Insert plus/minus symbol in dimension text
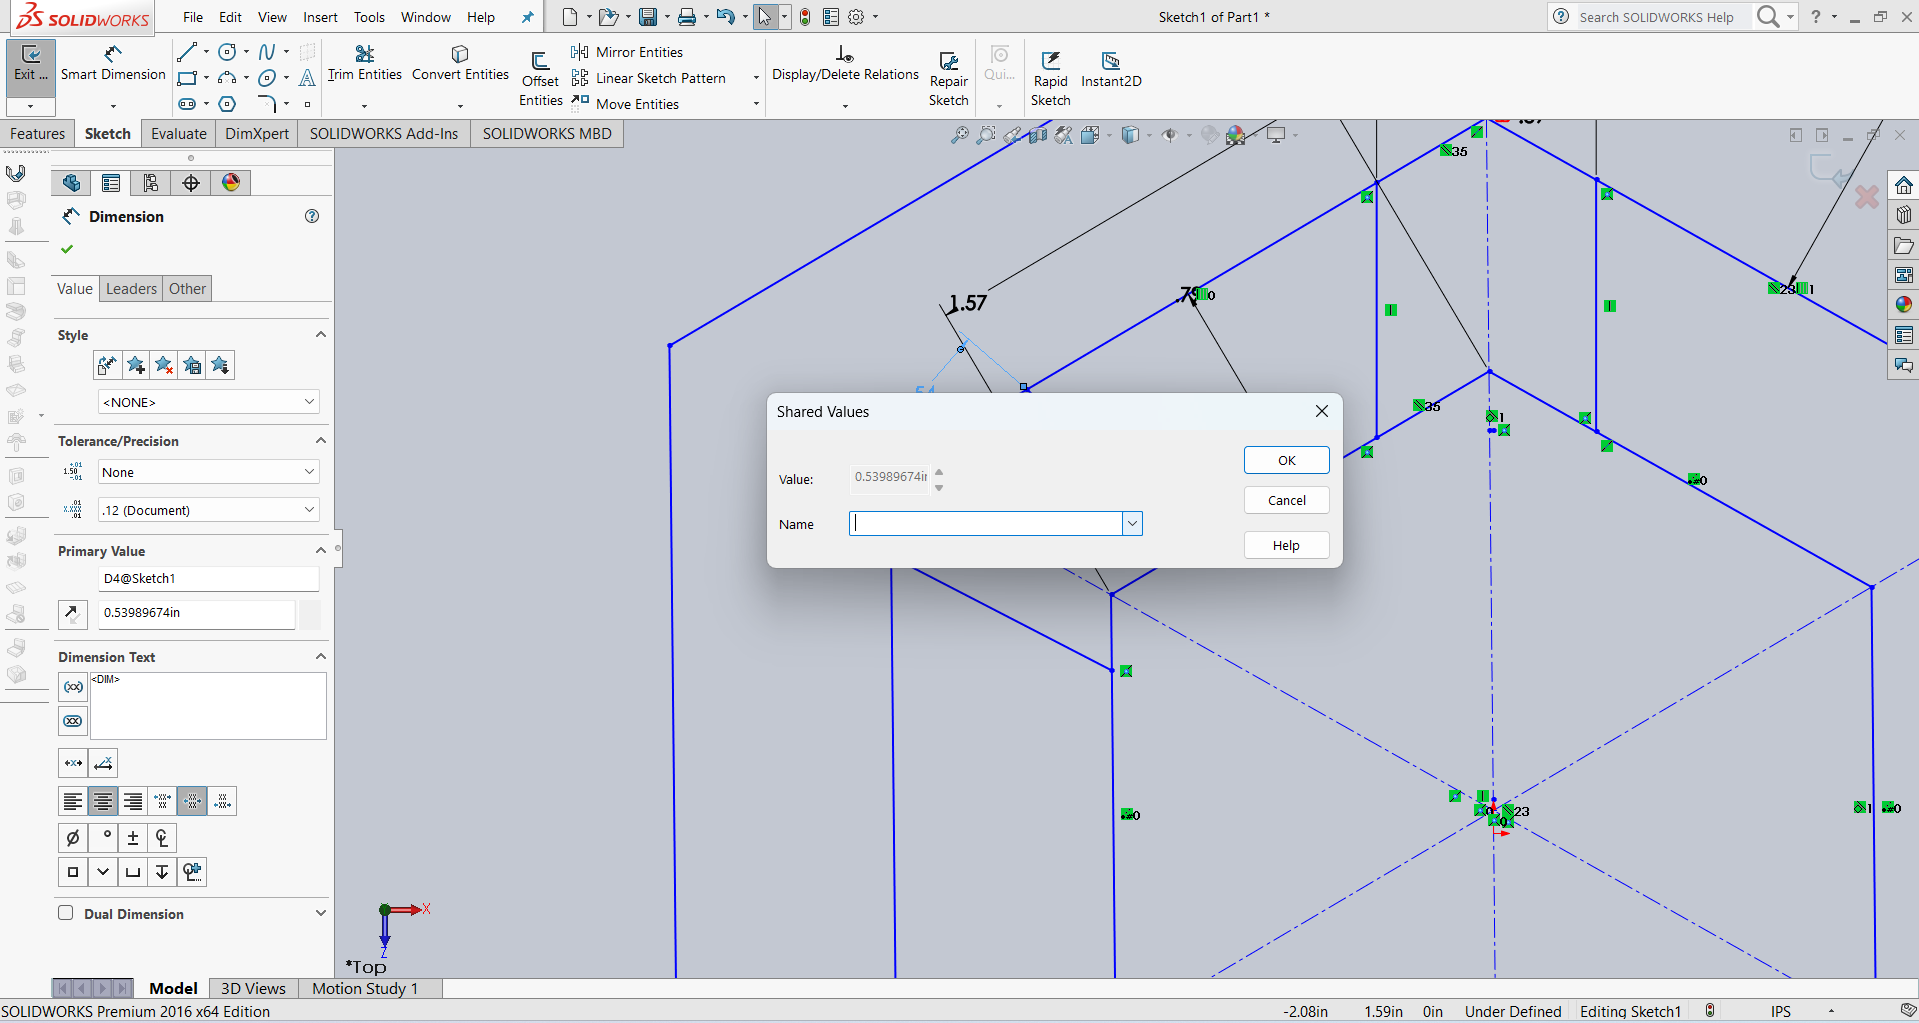This screenshot has height=1023, width=1919. click(133, 838)
